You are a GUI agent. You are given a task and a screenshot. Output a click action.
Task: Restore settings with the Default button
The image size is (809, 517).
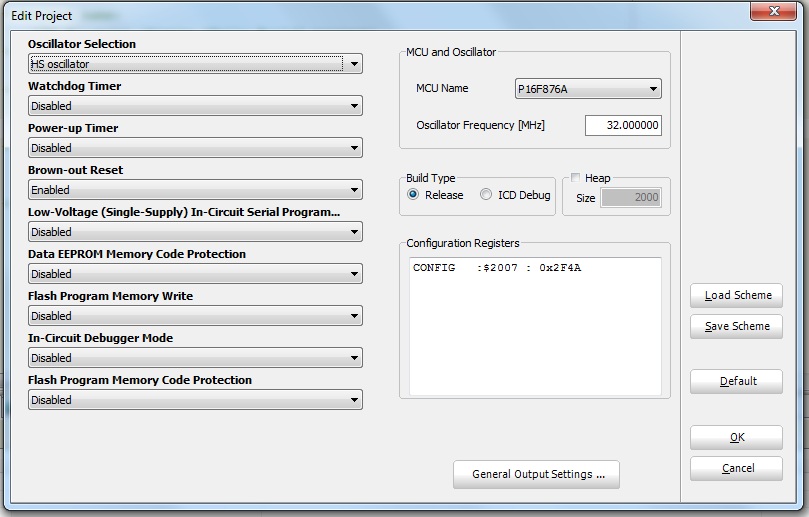736,382
